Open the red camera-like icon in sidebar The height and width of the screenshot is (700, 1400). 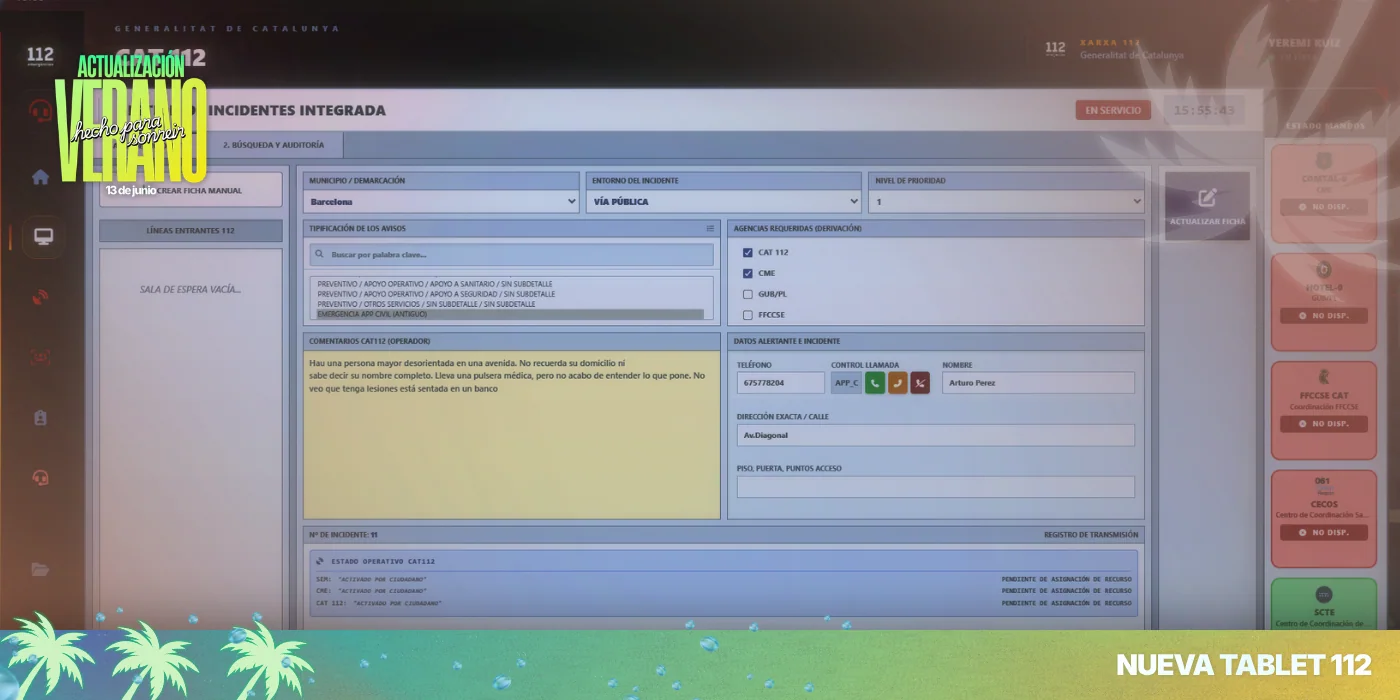tap(41, 356)
